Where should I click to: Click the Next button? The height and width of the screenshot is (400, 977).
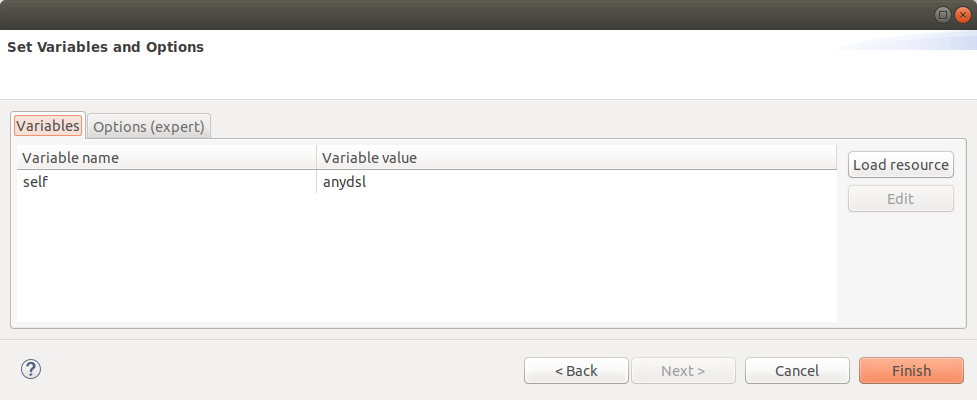683,371
